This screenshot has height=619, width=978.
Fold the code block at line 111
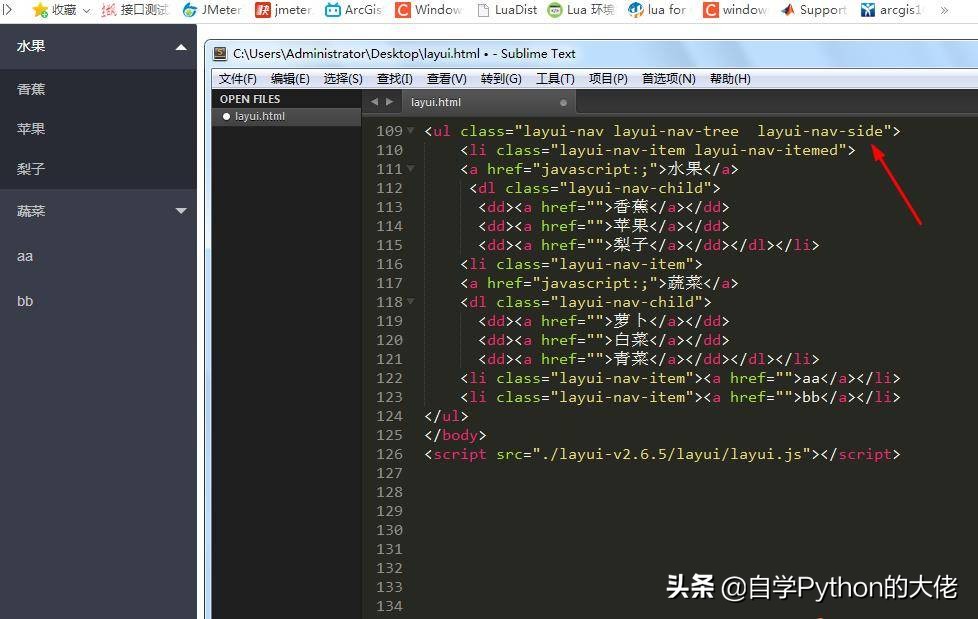pyautogui.click(x=410, y=168)
